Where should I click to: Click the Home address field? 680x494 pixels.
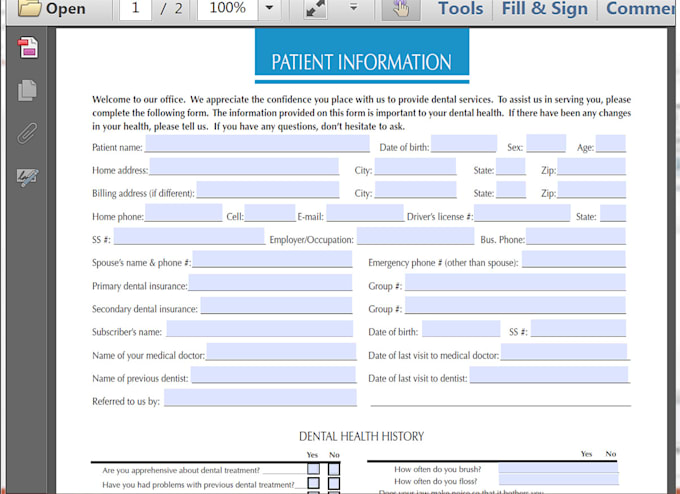pyautogui.click(x=244, y=166)
